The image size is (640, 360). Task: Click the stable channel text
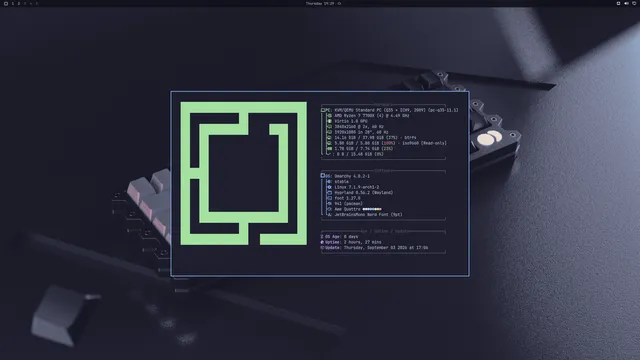[x=341, y=182]
